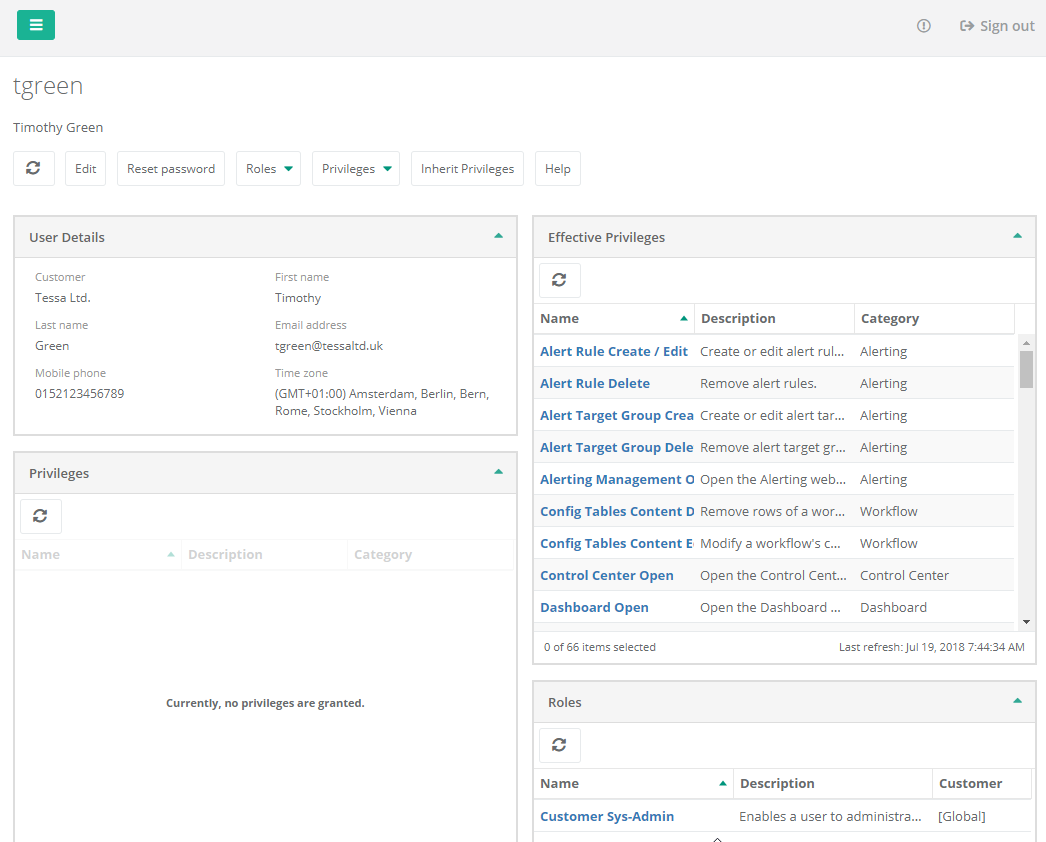Click the time zone value text
The width and height of the screenshot is (1046, 842).
point(382,402)
